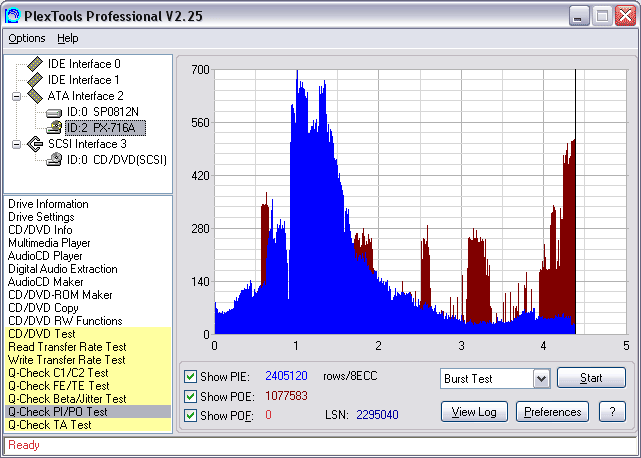The width and height of the screenshot is (641, 458).
Task: Uncheck the Show POE checkbox
Action: [x=190, y=396]
